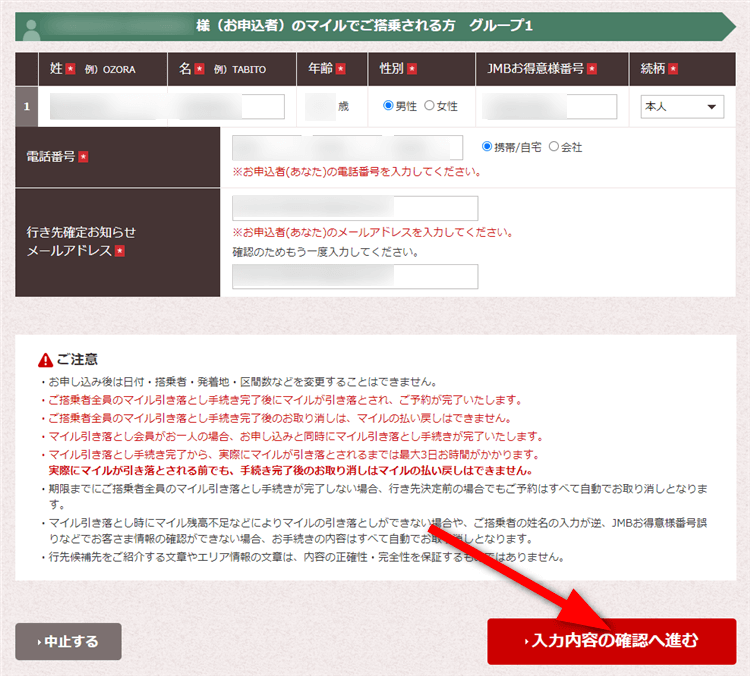Click the required star beside JMBお得意様番号
The image size is (750, 676).
[x=592, y=69]
